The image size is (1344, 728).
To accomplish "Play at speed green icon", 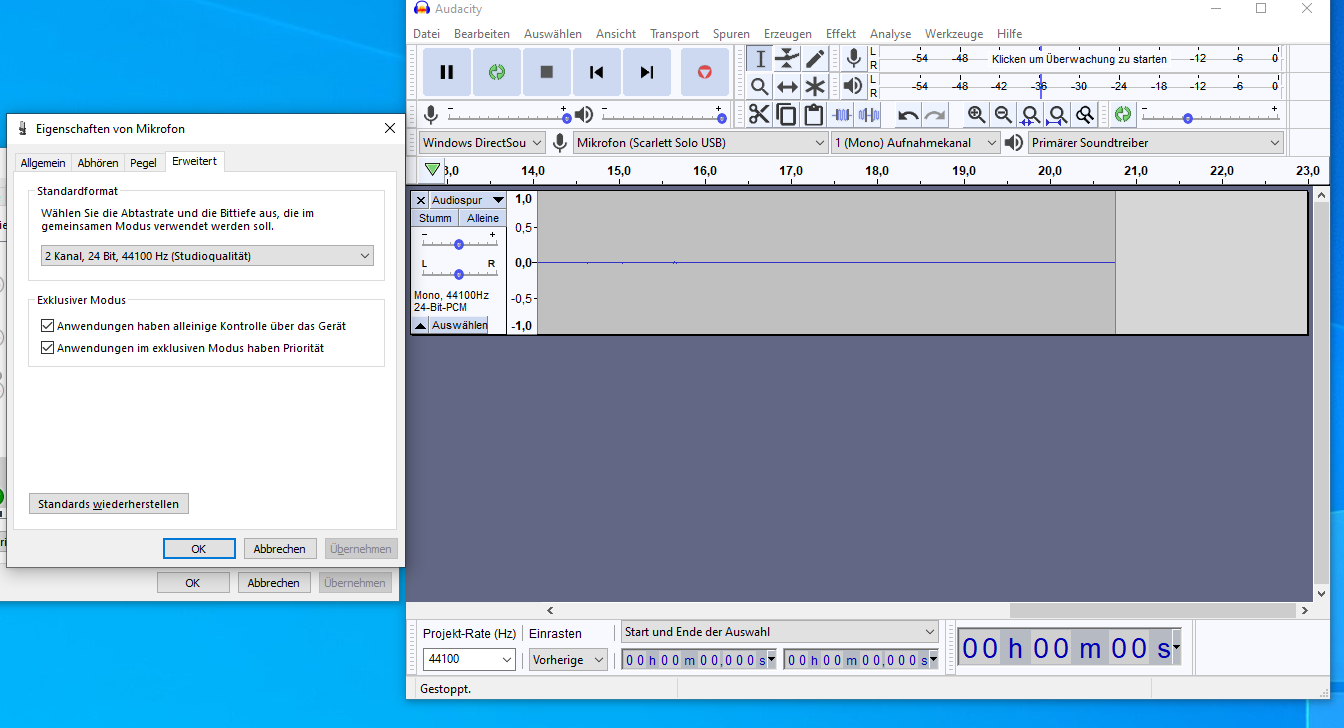I will pos(1123,114).
